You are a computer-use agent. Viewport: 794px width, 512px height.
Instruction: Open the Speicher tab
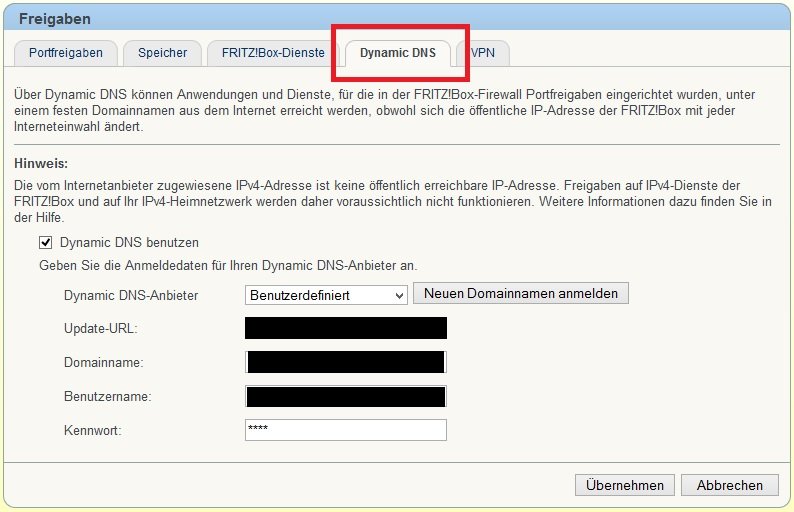[163, 53]
